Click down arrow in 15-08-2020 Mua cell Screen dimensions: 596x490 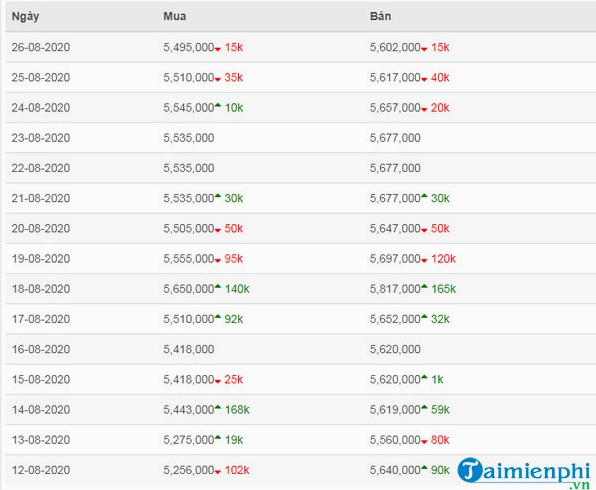(218, 381)
